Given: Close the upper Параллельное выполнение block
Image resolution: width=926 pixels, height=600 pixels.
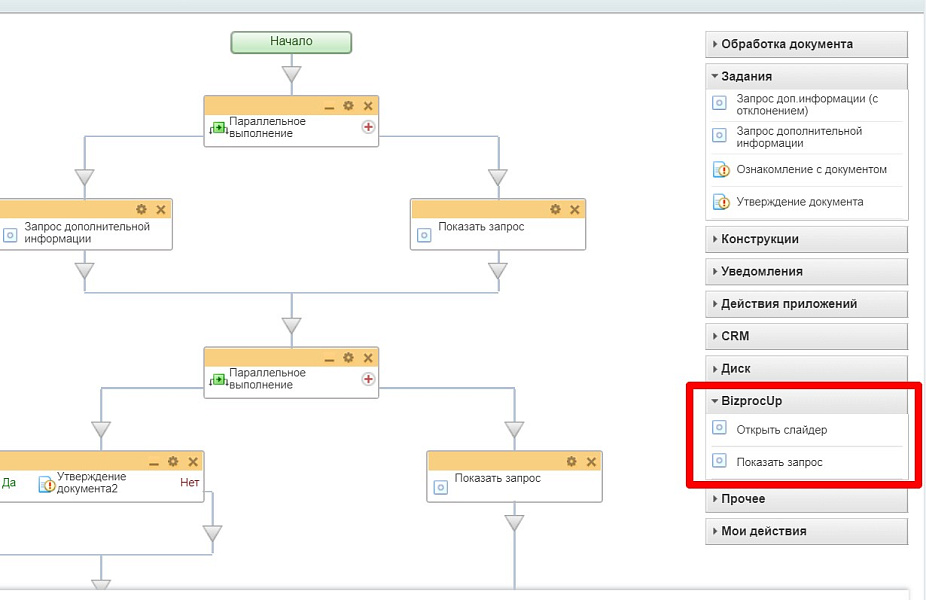Looking at the screenshot, I should pos(367,106).
